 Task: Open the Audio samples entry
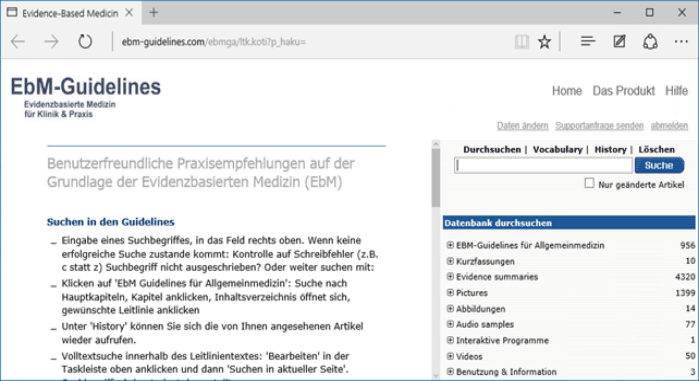click(x=485, y=324)
